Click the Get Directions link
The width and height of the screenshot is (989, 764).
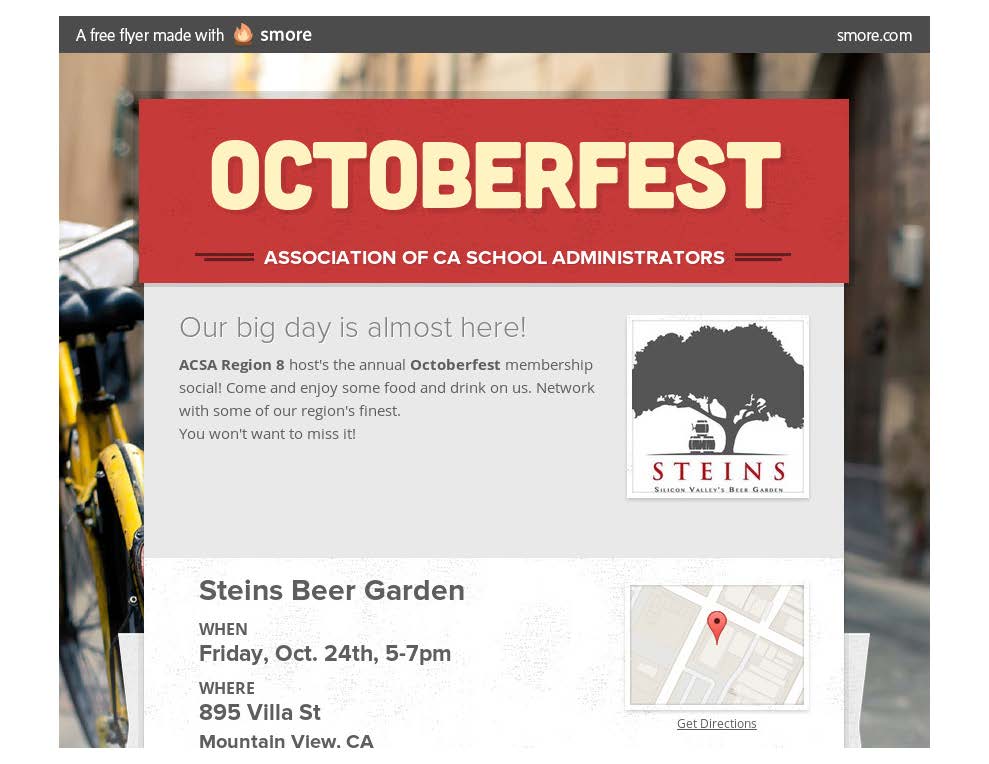coord(717,724)
